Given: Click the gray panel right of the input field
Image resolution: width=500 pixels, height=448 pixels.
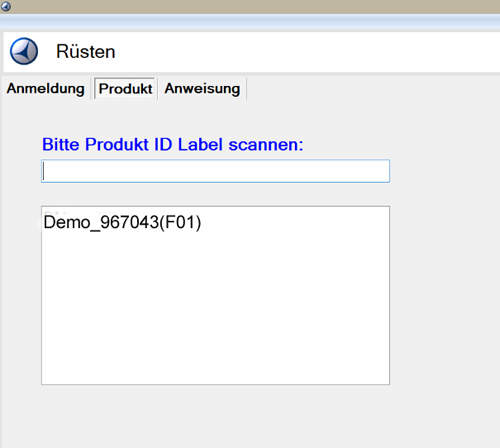Looking at the screenshot, I should (445, 171).
